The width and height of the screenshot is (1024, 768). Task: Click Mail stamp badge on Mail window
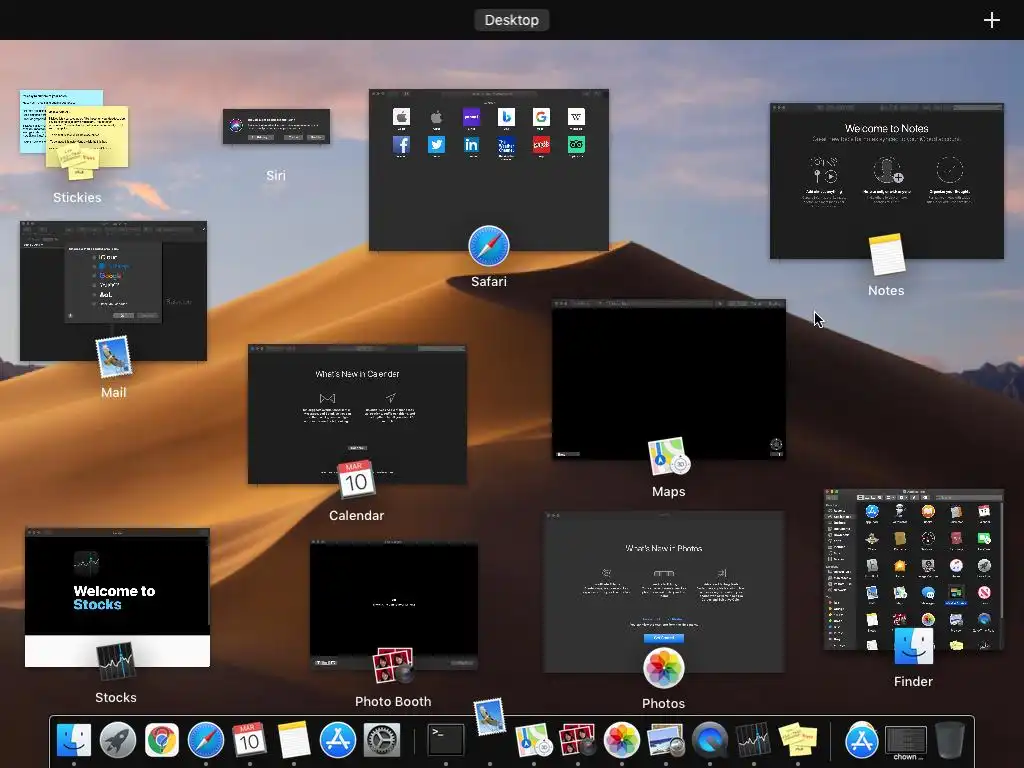114,357
